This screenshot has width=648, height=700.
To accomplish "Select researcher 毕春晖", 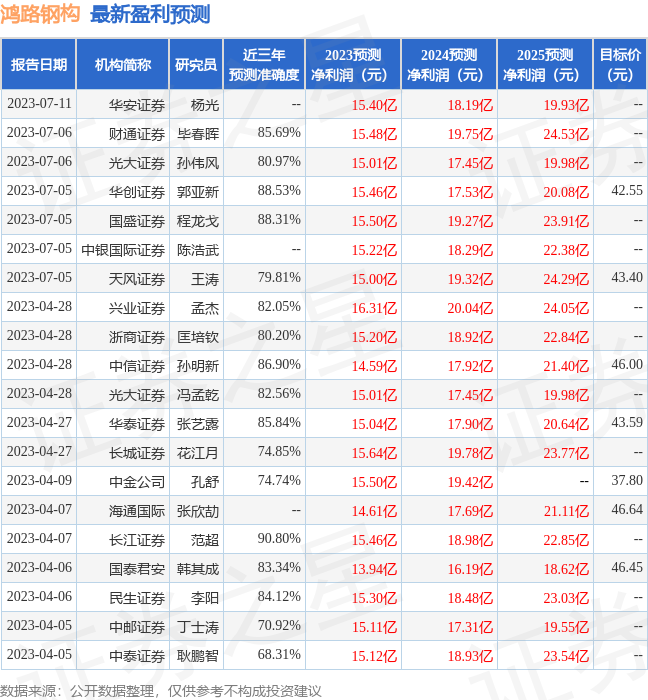I will 198,134.
